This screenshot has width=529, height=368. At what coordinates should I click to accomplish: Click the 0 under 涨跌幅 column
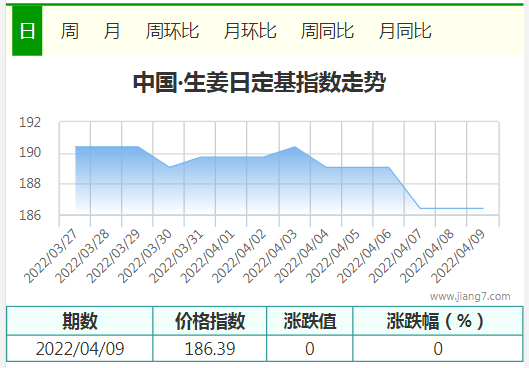point(438,348)
